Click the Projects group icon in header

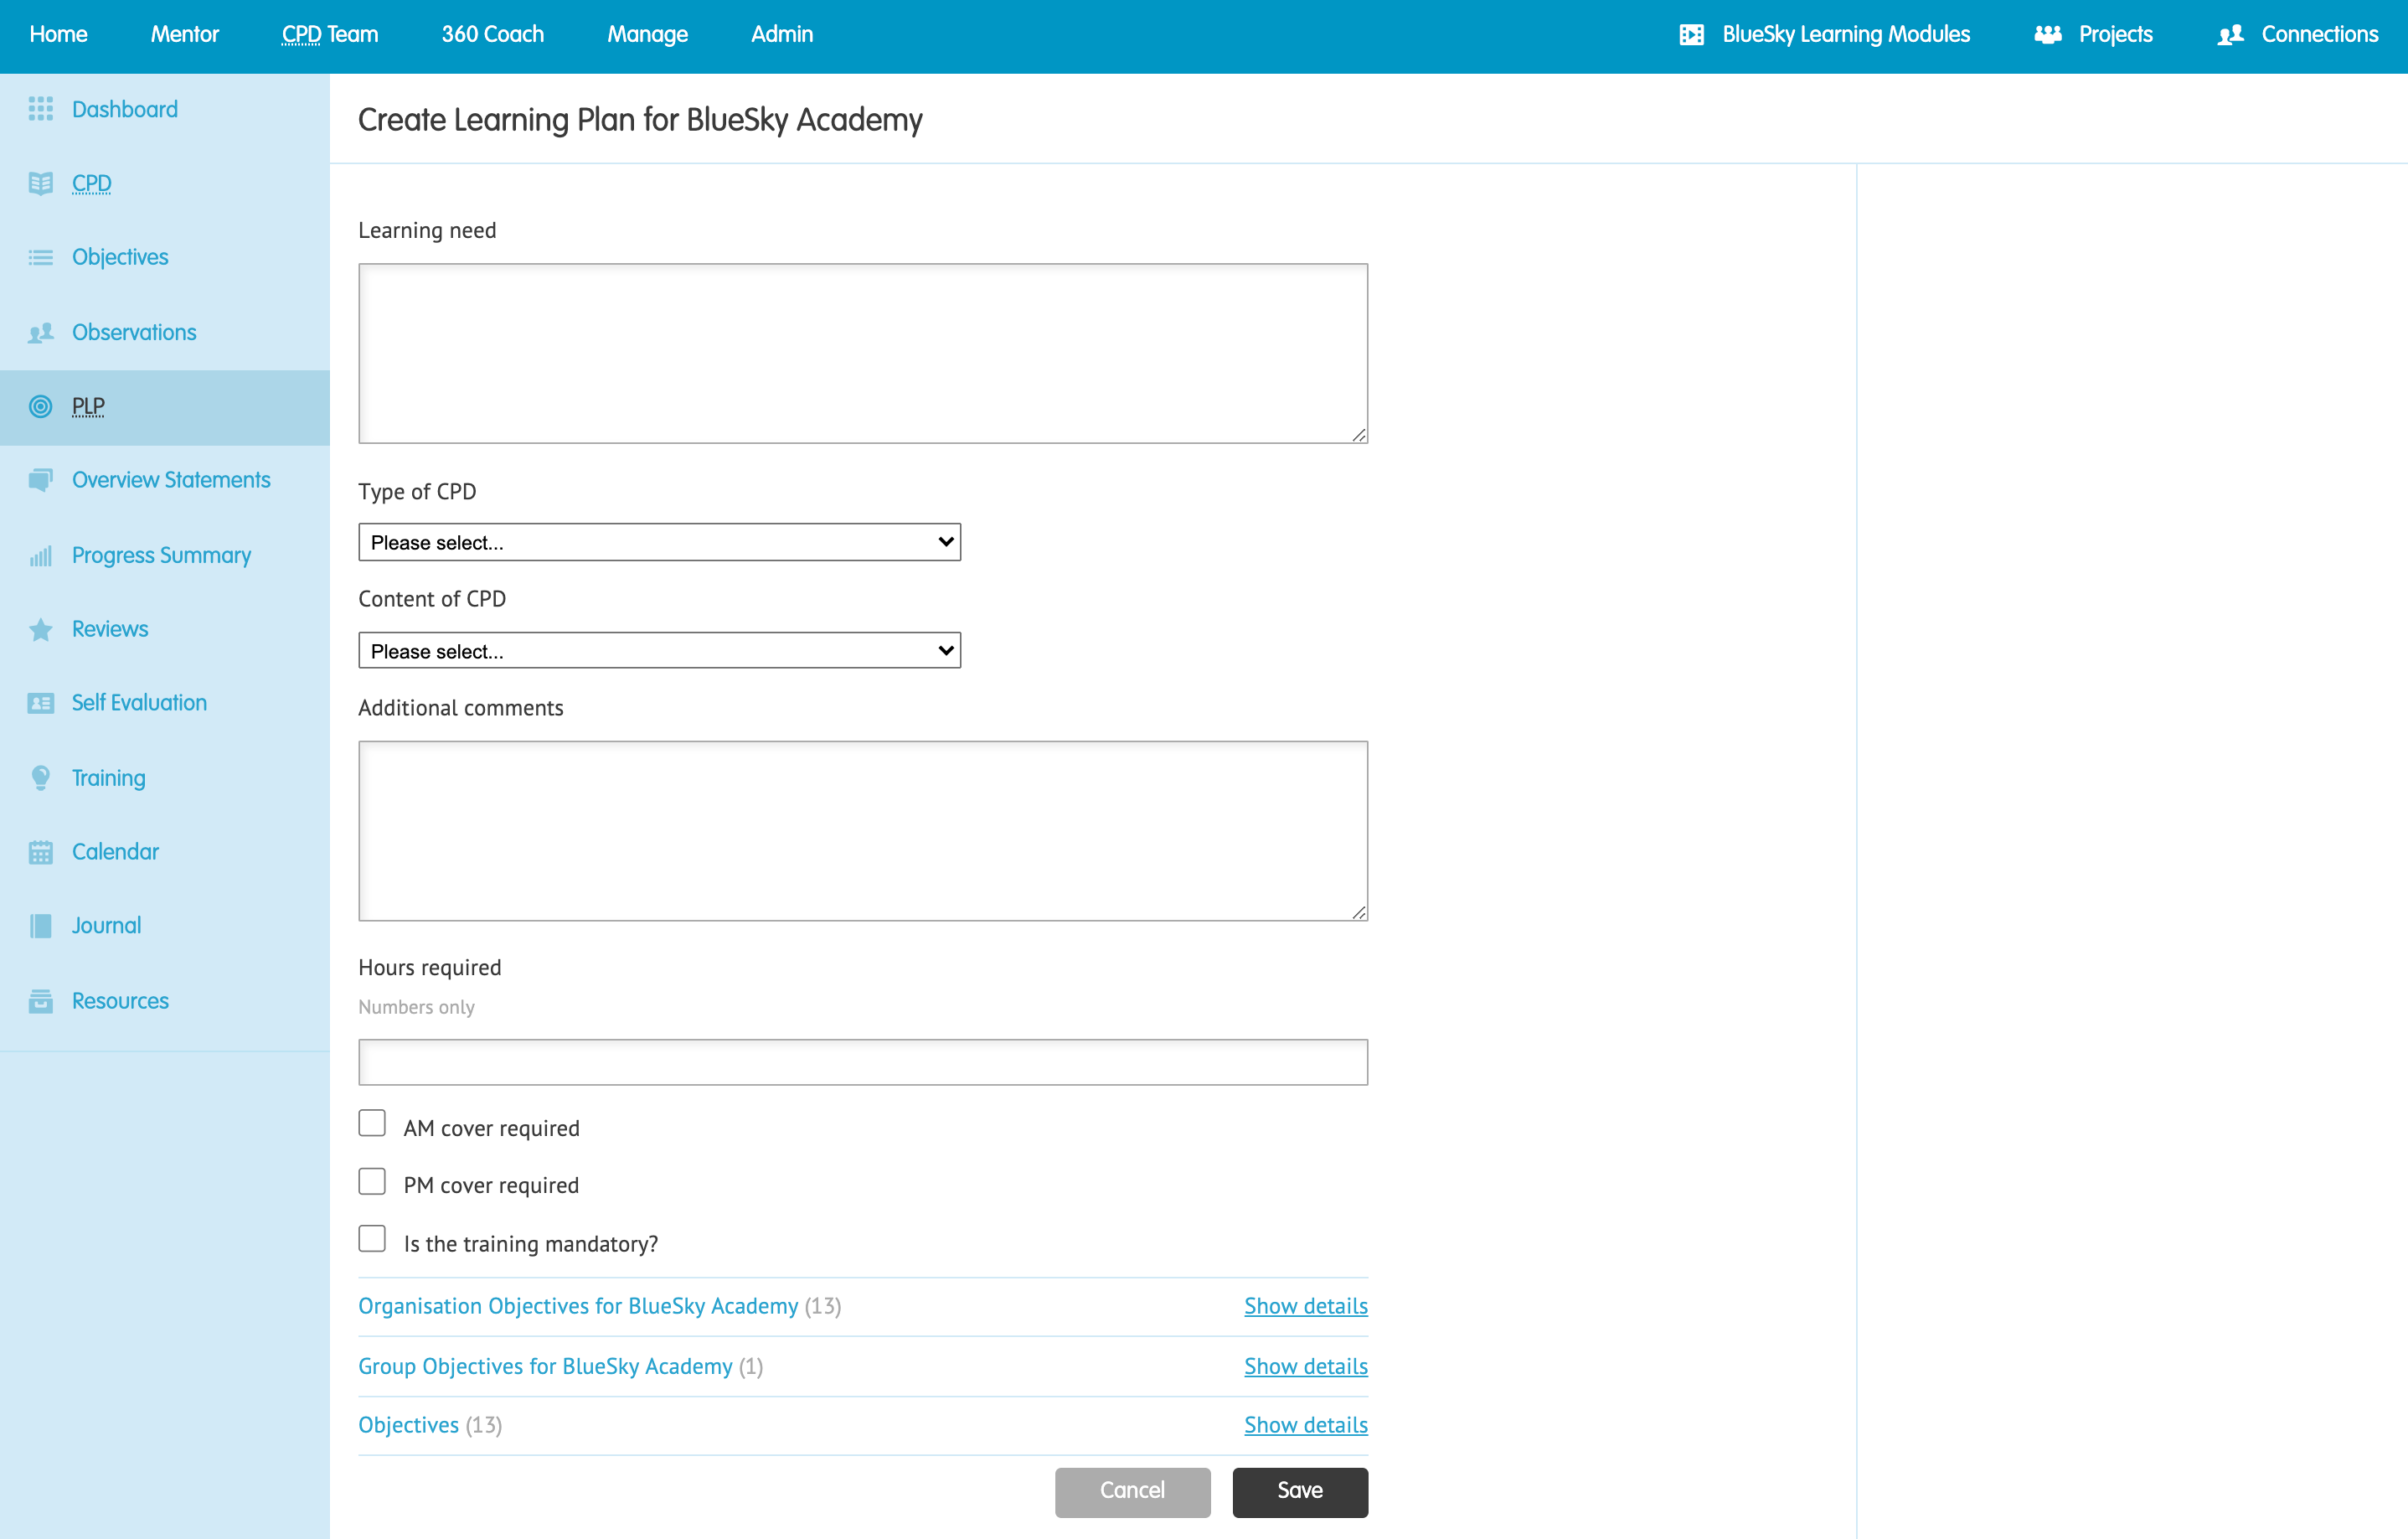2047,35
